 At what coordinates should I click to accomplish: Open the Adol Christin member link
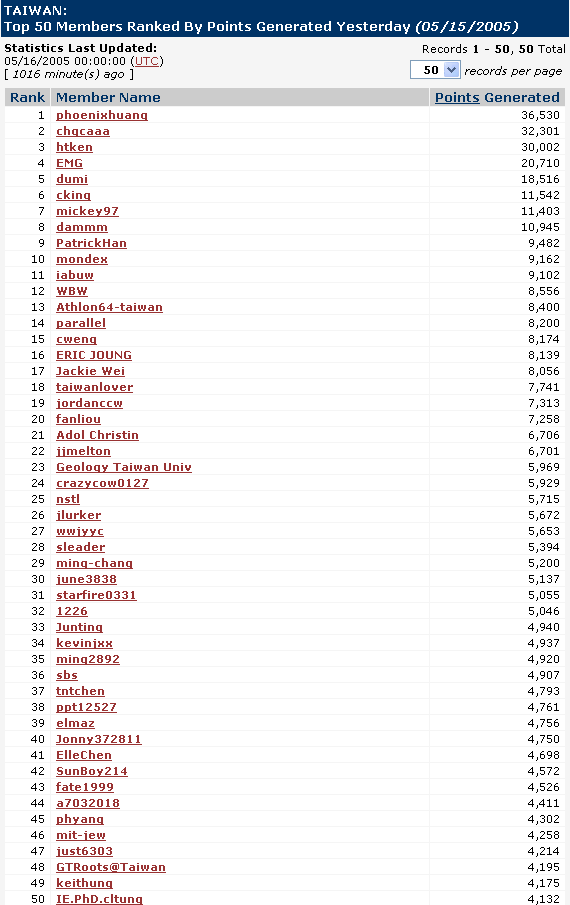(x=97, y=435)
